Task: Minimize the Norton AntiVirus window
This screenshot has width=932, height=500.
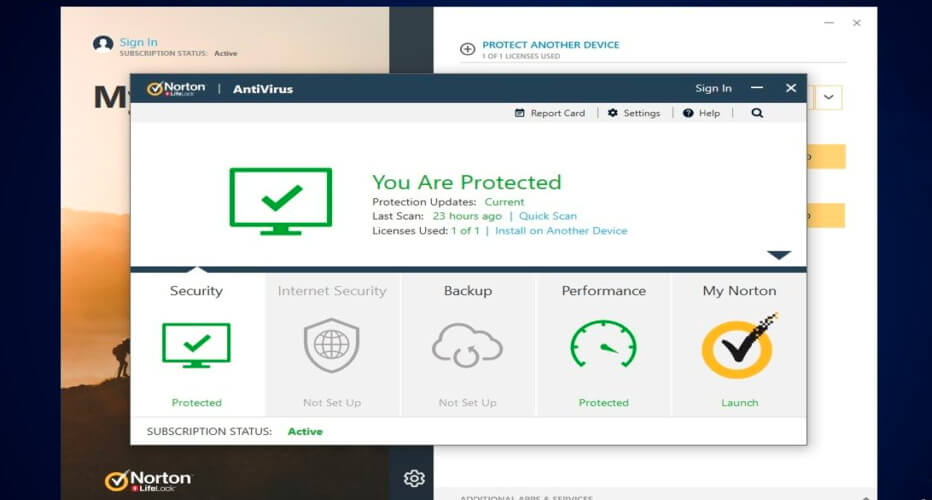Action: (757, 88)
